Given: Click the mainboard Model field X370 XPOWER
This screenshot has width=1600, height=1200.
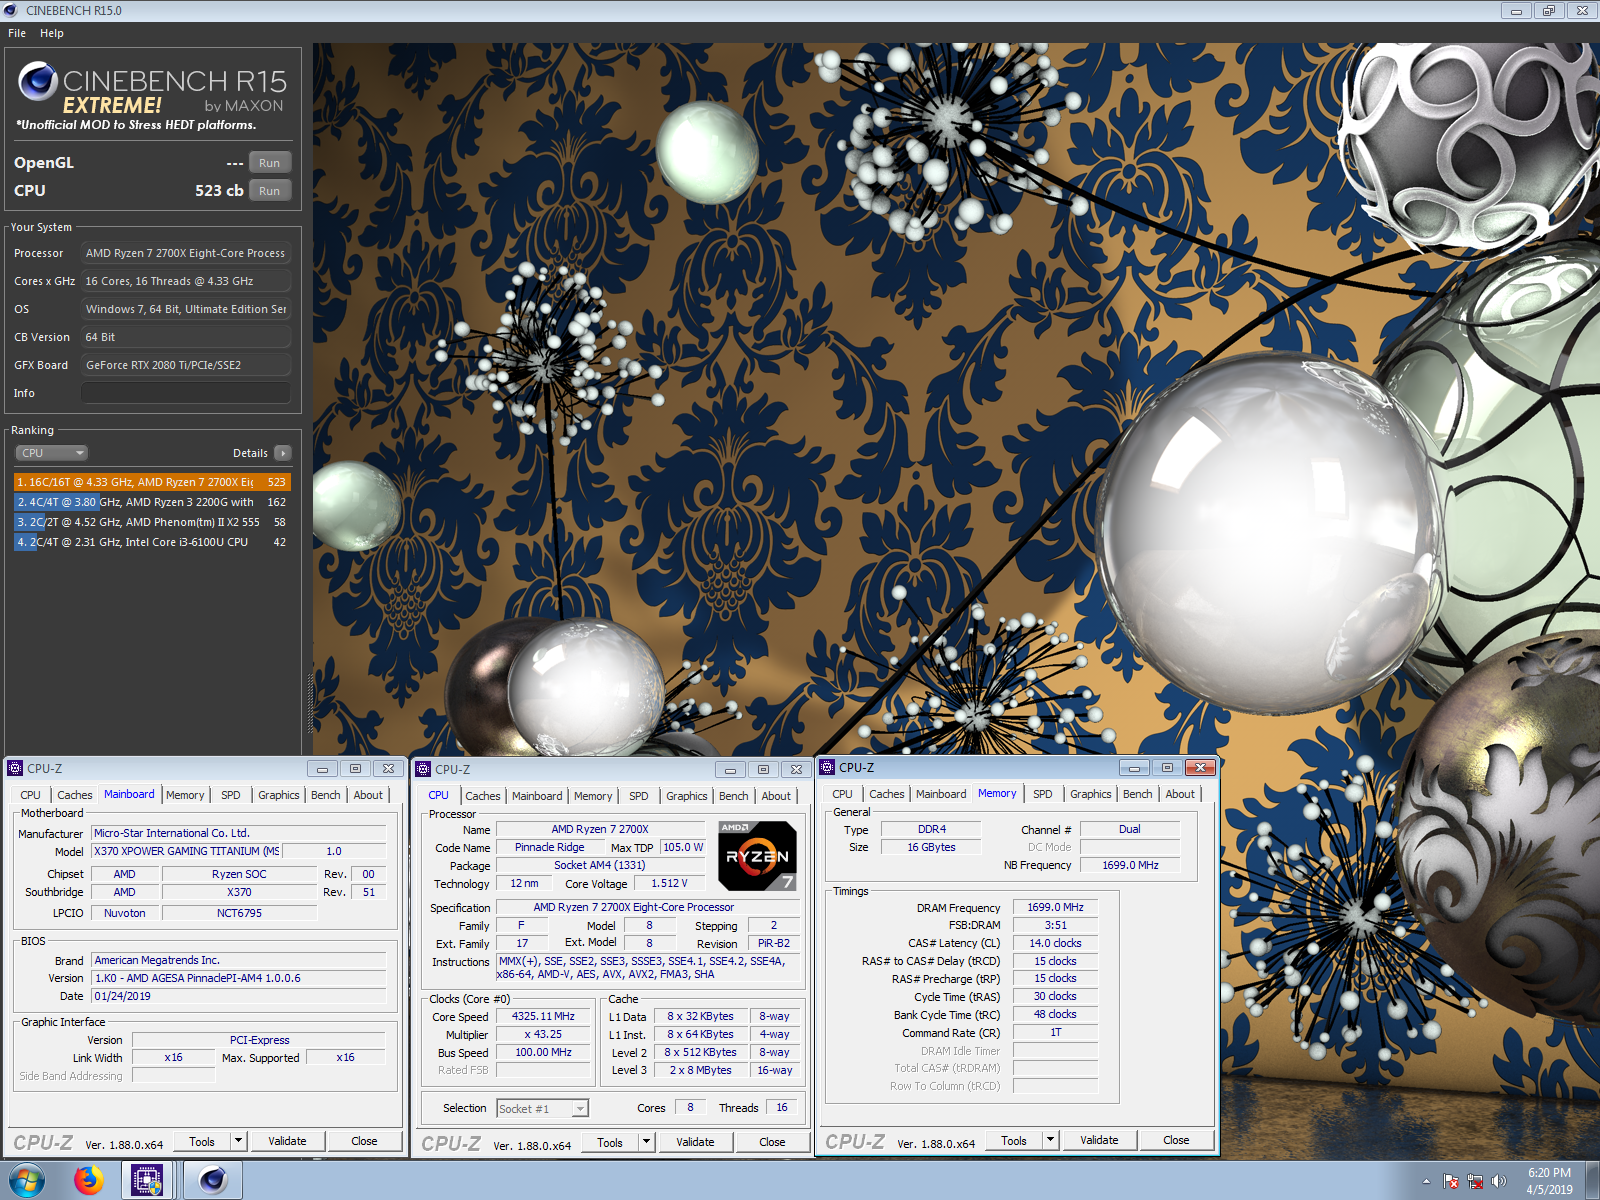Looking at the screenshot, I should coord(186,851).
